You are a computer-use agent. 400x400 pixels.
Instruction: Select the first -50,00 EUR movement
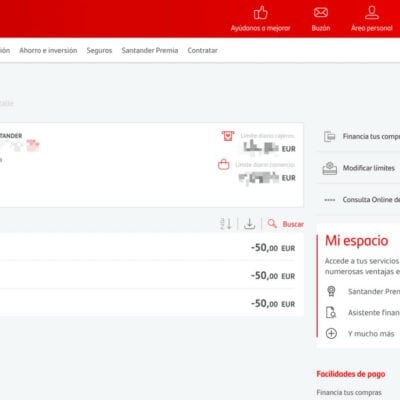coord(152,247)
